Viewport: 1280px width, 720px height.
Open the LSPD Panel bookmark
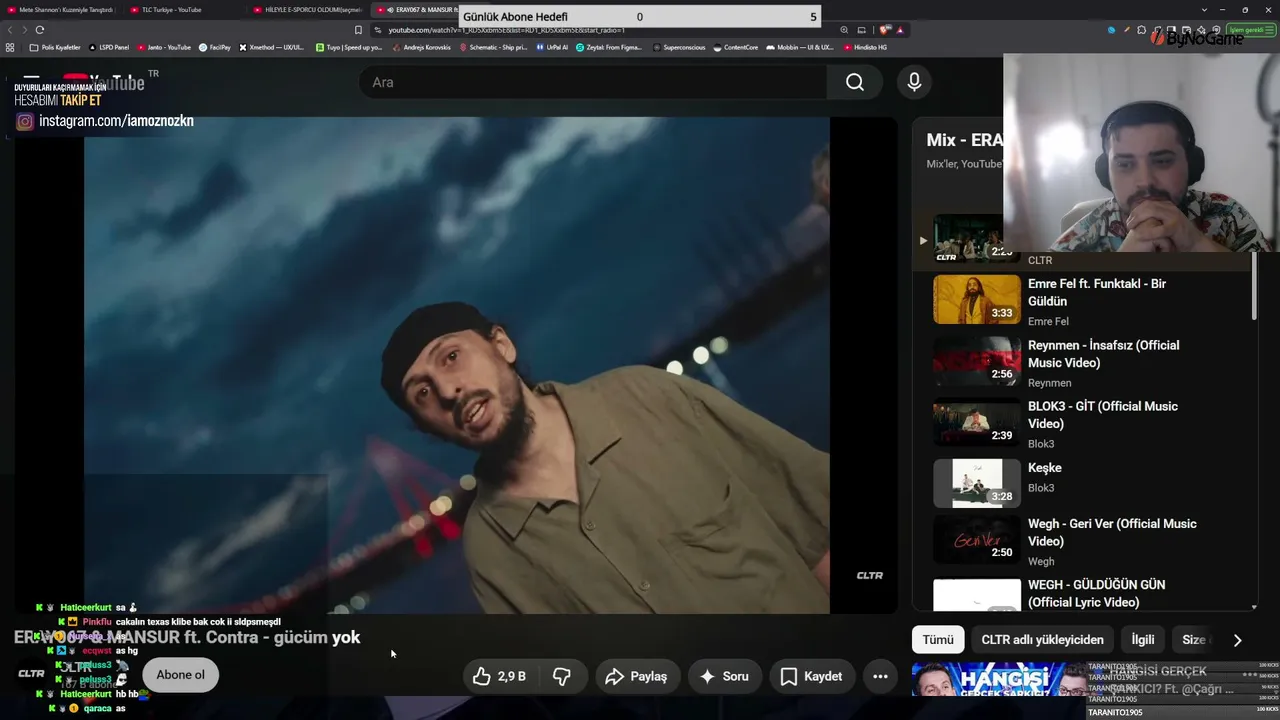109,47
